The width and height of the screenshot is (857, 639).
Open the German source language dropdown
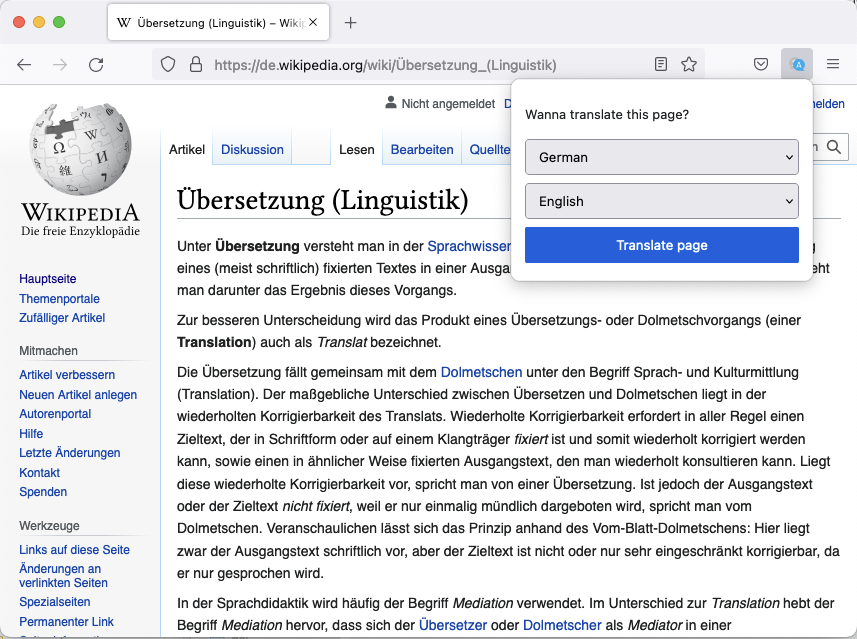click(661, 157)
